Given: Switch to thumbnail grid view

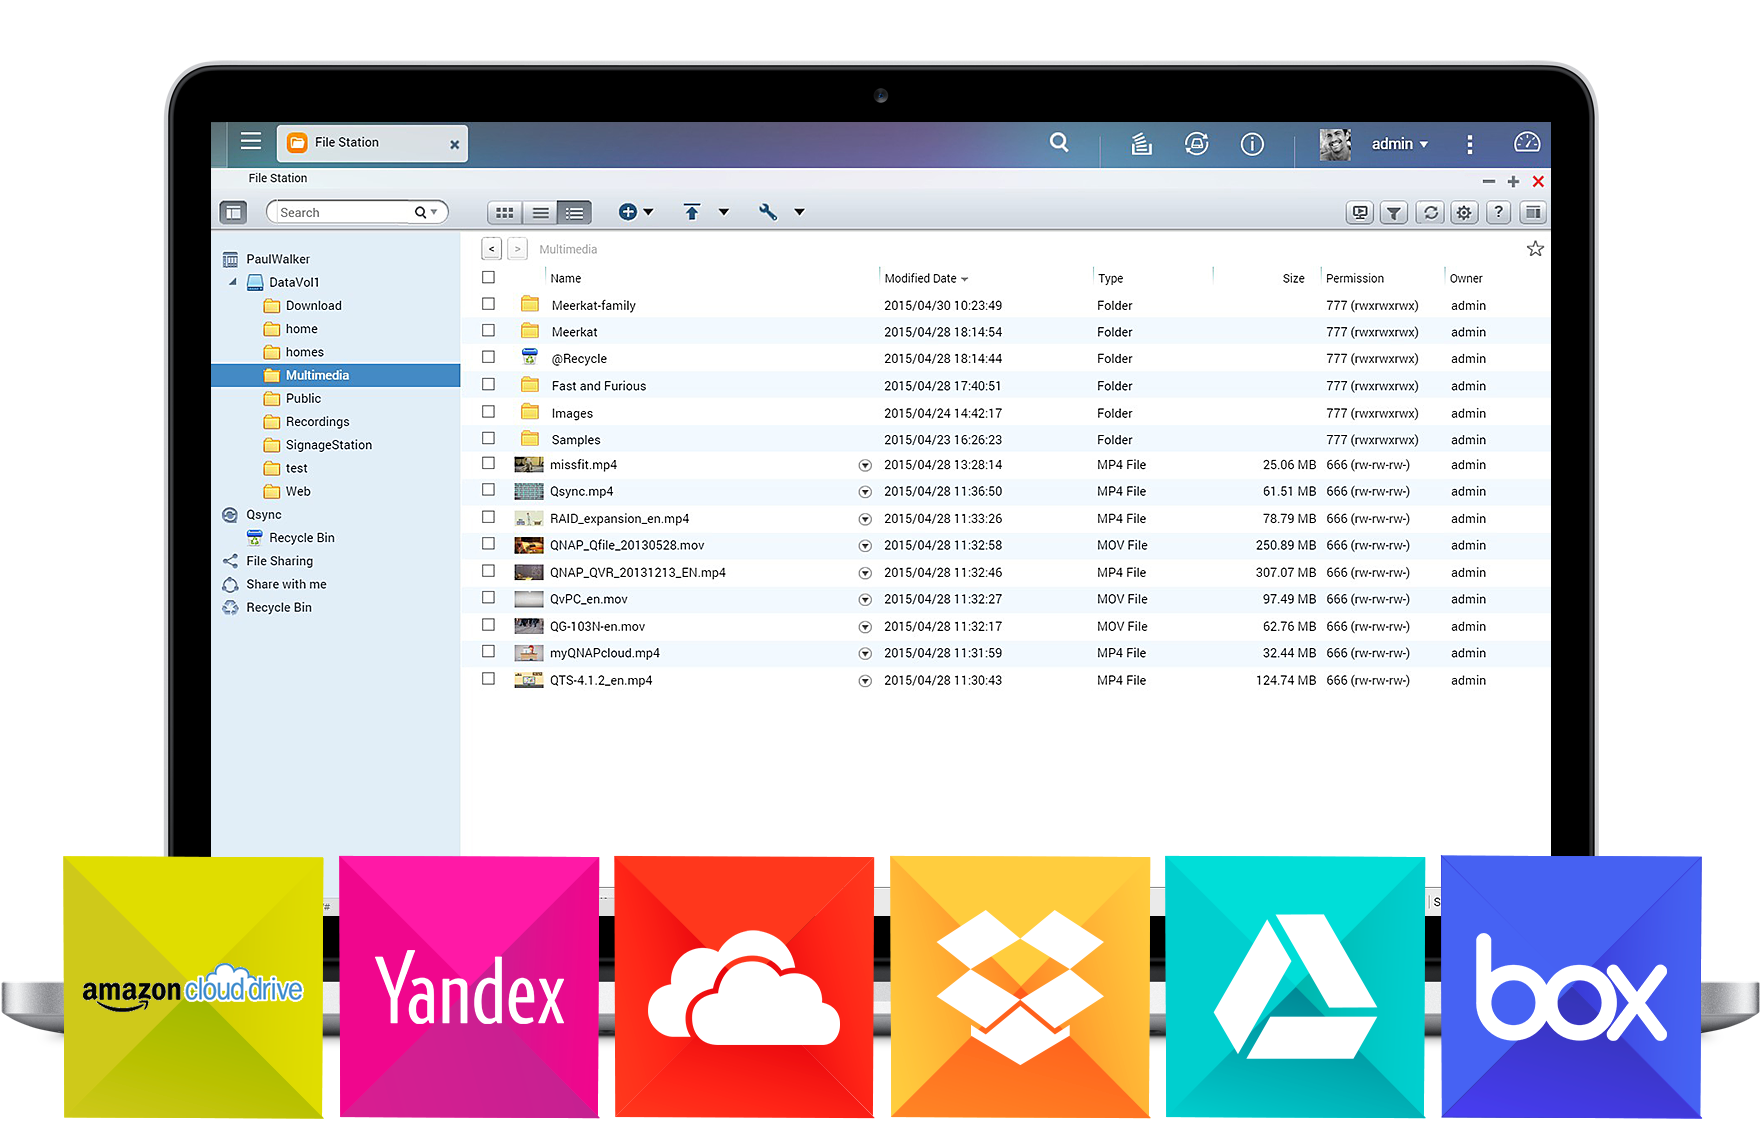Looking at the screenshot, I should pos(505,212).
